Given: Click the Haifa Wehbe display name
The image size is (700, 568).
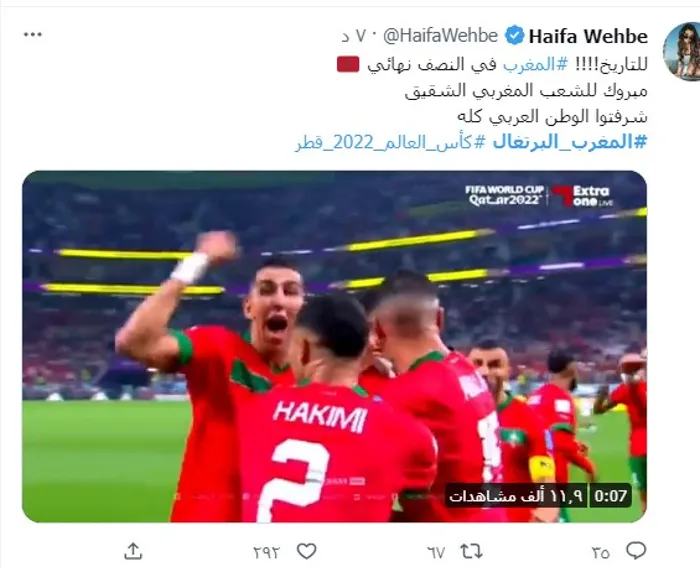Looking at the screenshot, I should [588, 36].
